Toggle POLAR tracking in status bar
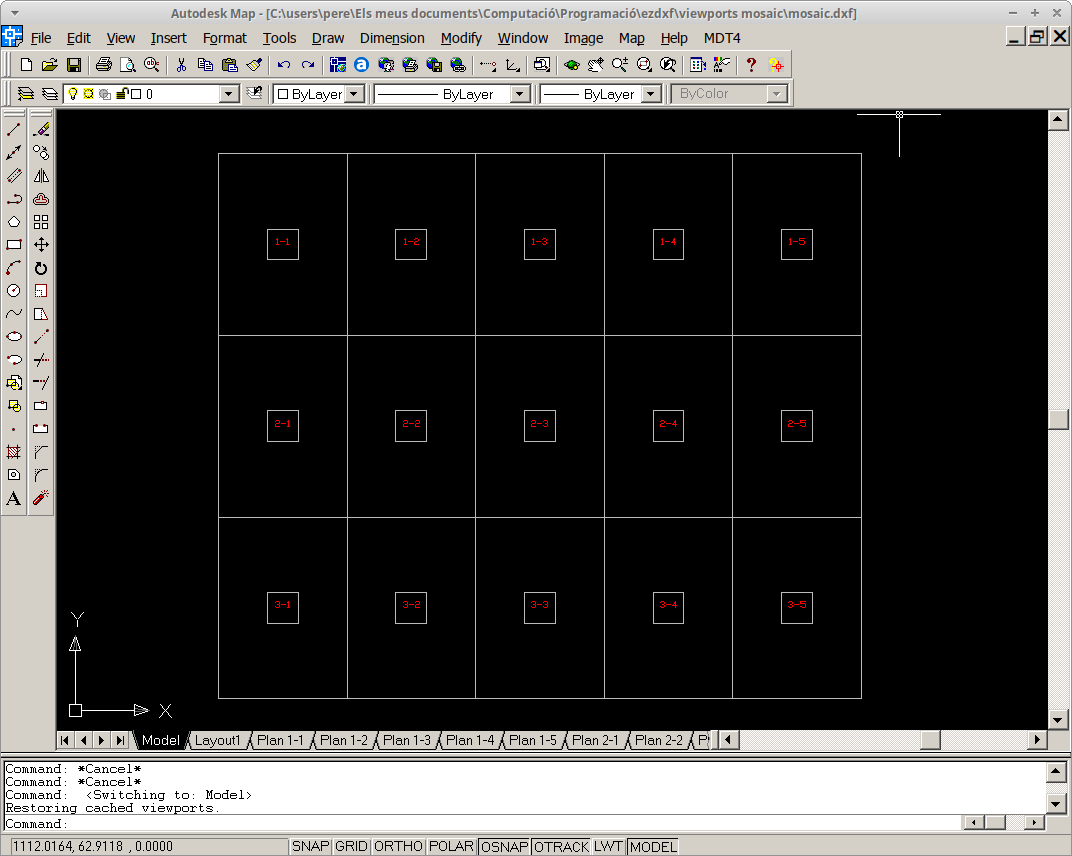Image resolution: width=1072 pixels, height=856 pixels. [451, 846]
